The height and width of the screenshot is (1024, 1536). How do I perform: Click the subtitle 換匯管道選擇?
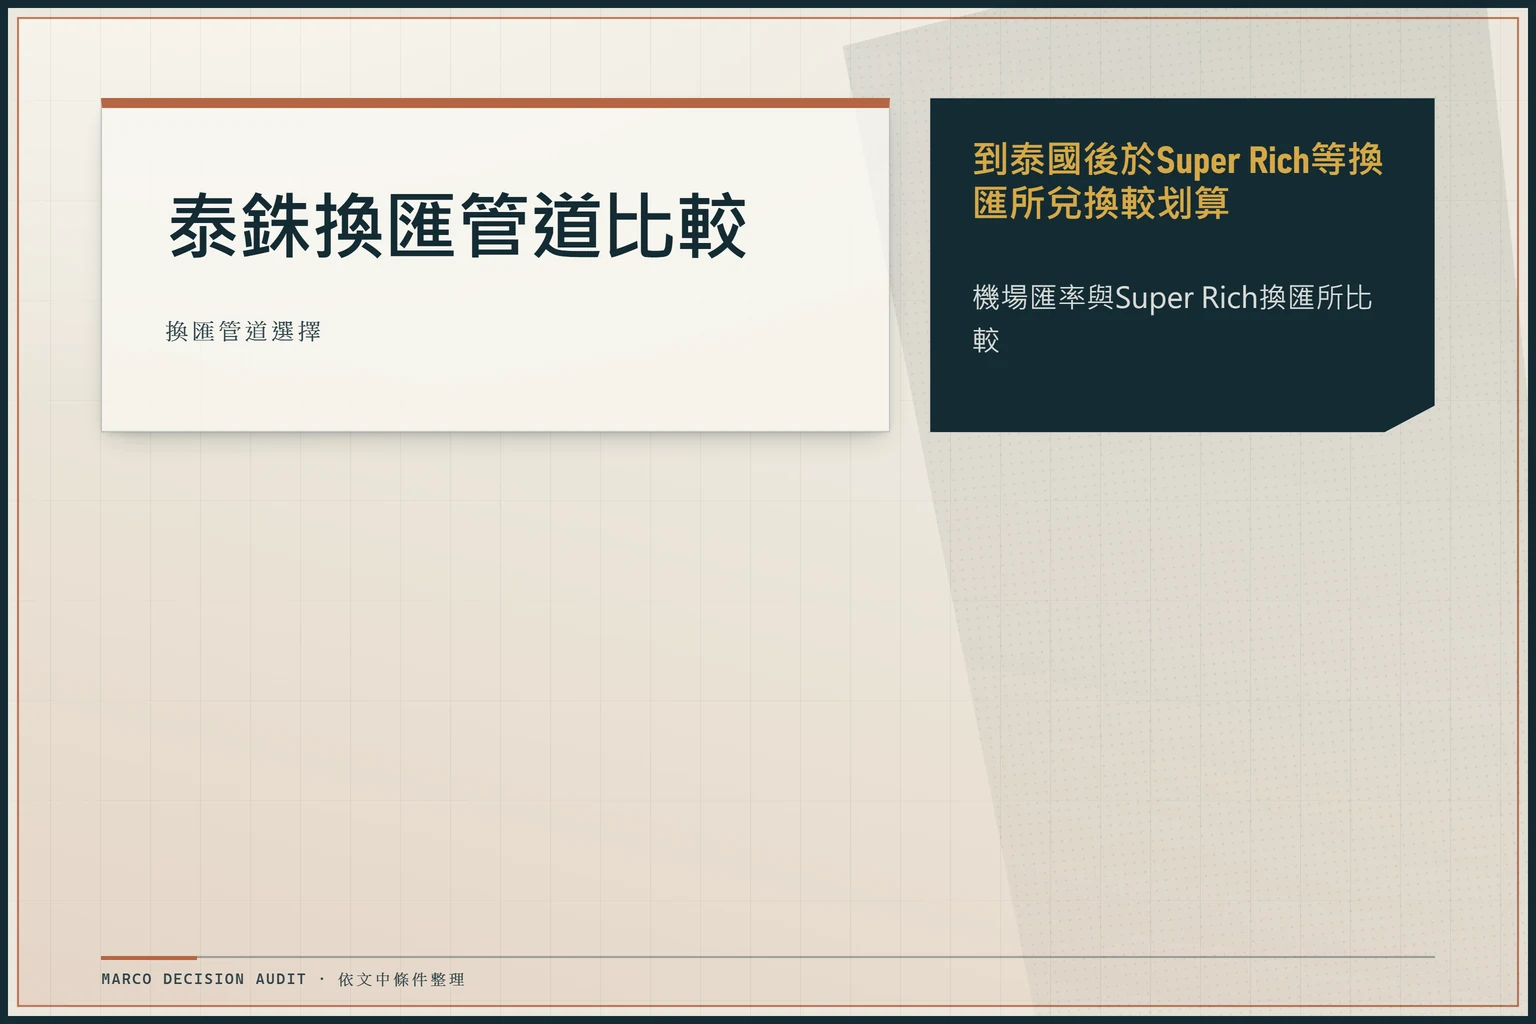[243, 331]
